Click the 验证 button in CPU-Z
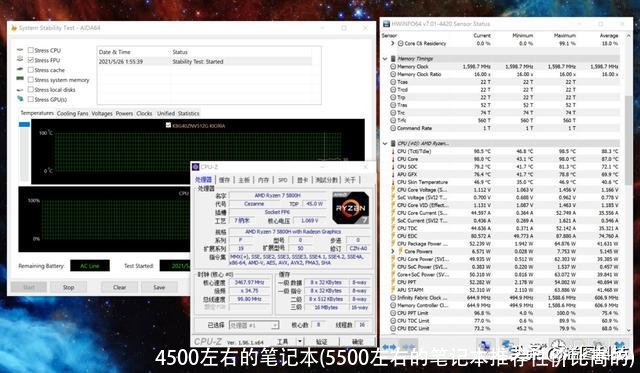The image size is (640, 373). (x=322, y=342)
